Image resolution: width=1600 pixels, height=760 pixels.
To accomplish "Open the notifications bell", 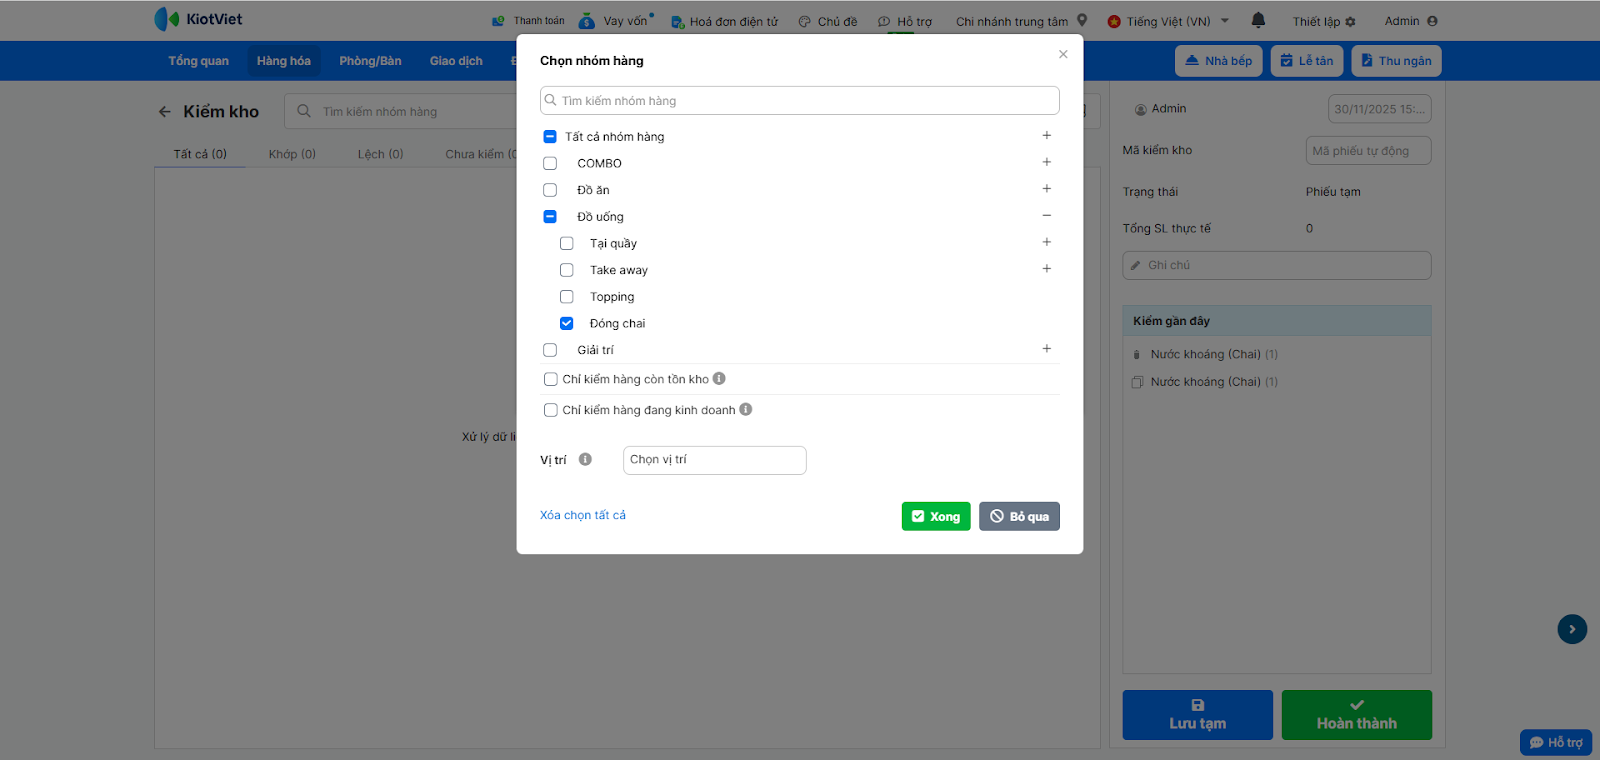I will click(1258, 20).
